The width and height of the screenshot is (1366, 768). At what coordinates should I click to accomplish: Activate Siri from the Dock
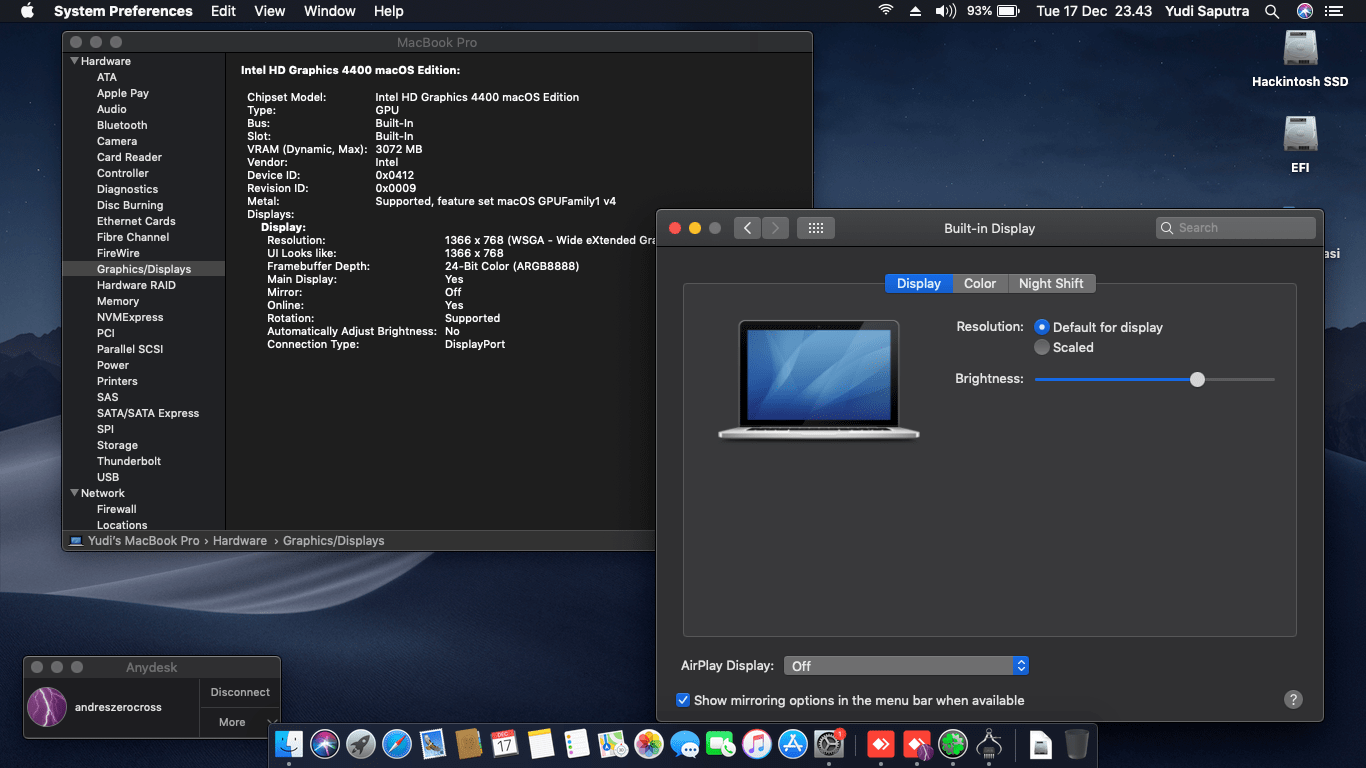coord(326,744)
